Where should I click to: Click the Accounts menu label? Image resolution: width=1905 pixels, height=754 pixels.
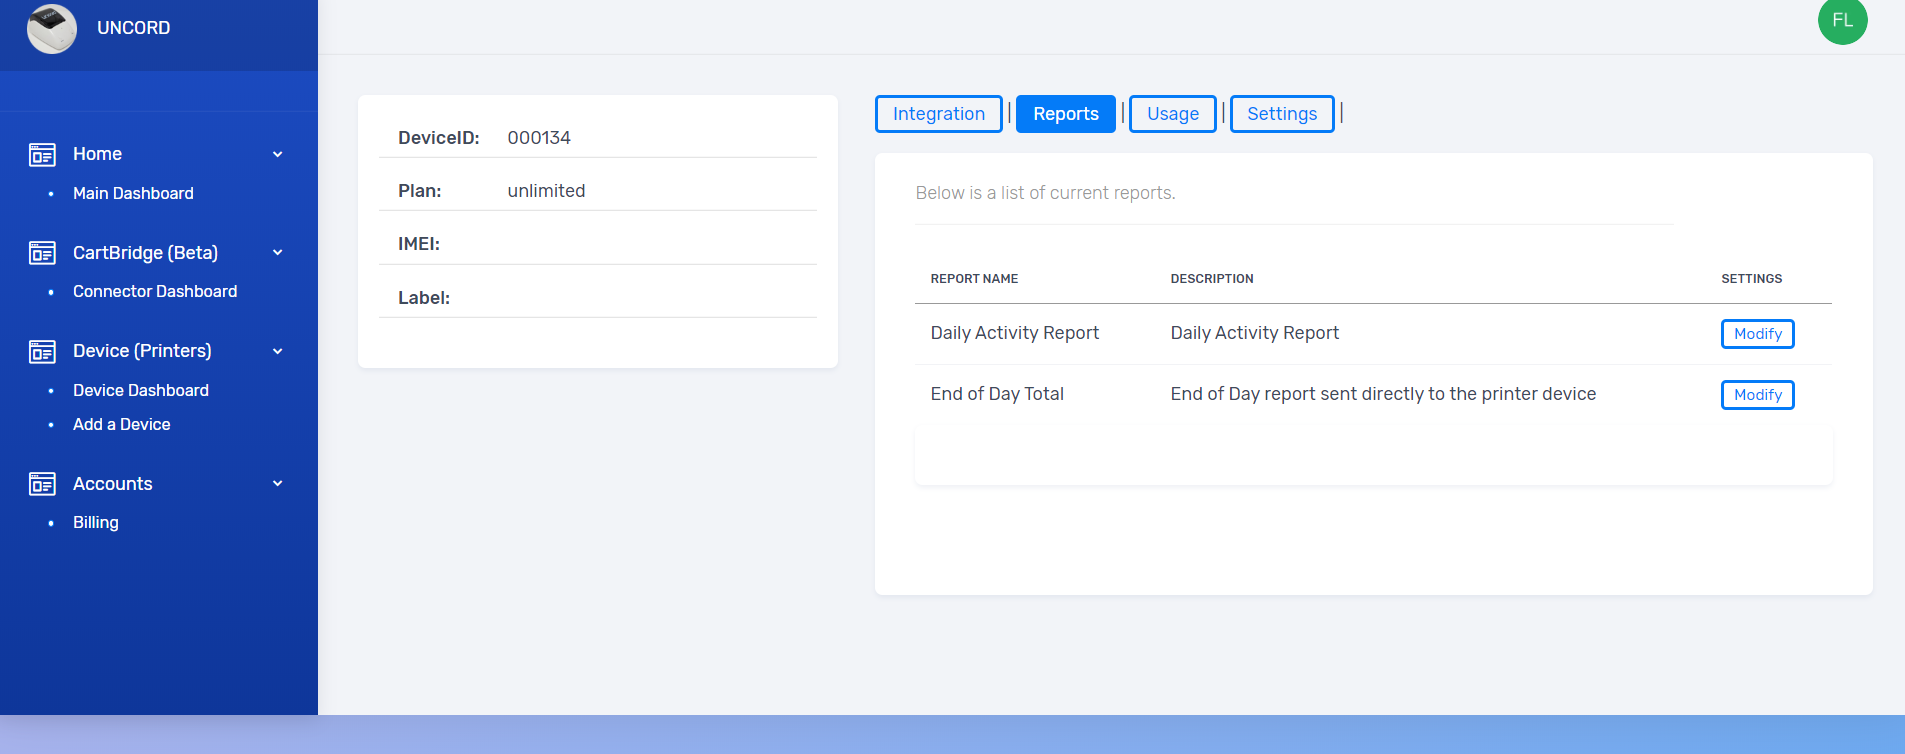[x=113, y=484]
